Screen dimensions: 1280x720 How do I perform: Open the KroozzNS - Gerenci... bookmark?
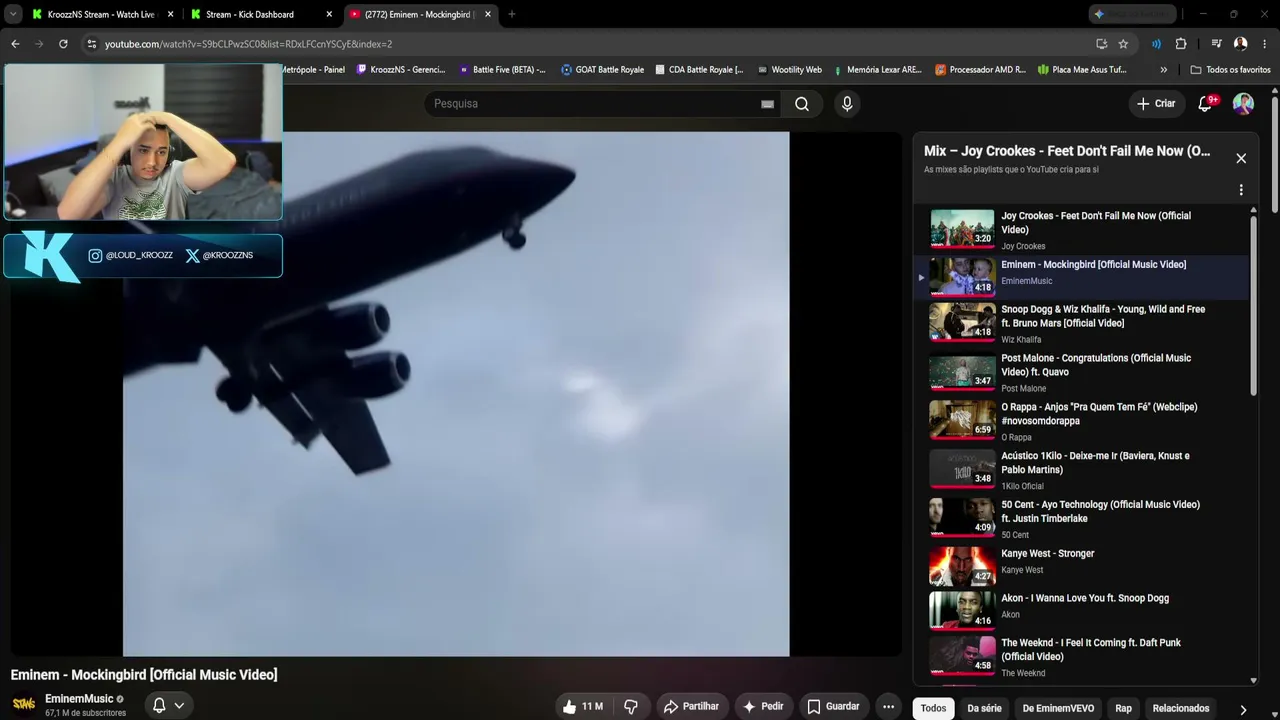point(401,70)
